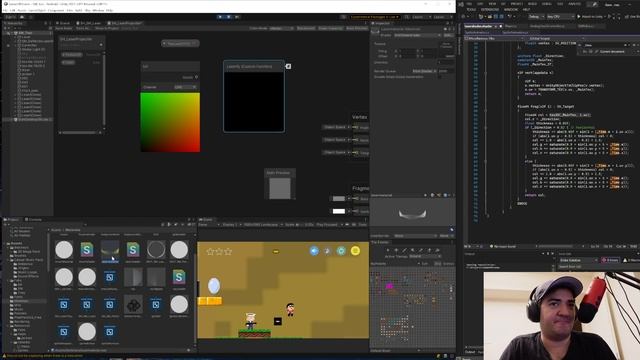Click the yellow round menu button in Game view
The image size is (640, 360).
[x=355, y=251]
